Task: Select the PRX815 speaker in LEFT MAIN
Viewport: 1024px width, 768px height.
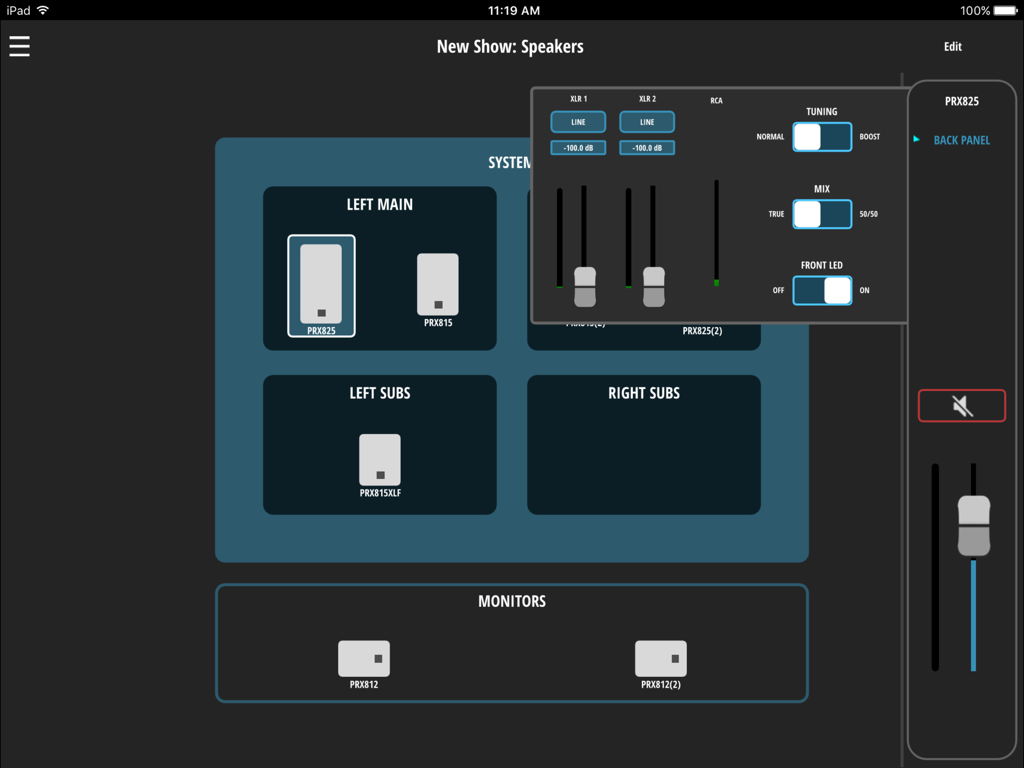Action: pyautogui.click(x=440, y=287)
